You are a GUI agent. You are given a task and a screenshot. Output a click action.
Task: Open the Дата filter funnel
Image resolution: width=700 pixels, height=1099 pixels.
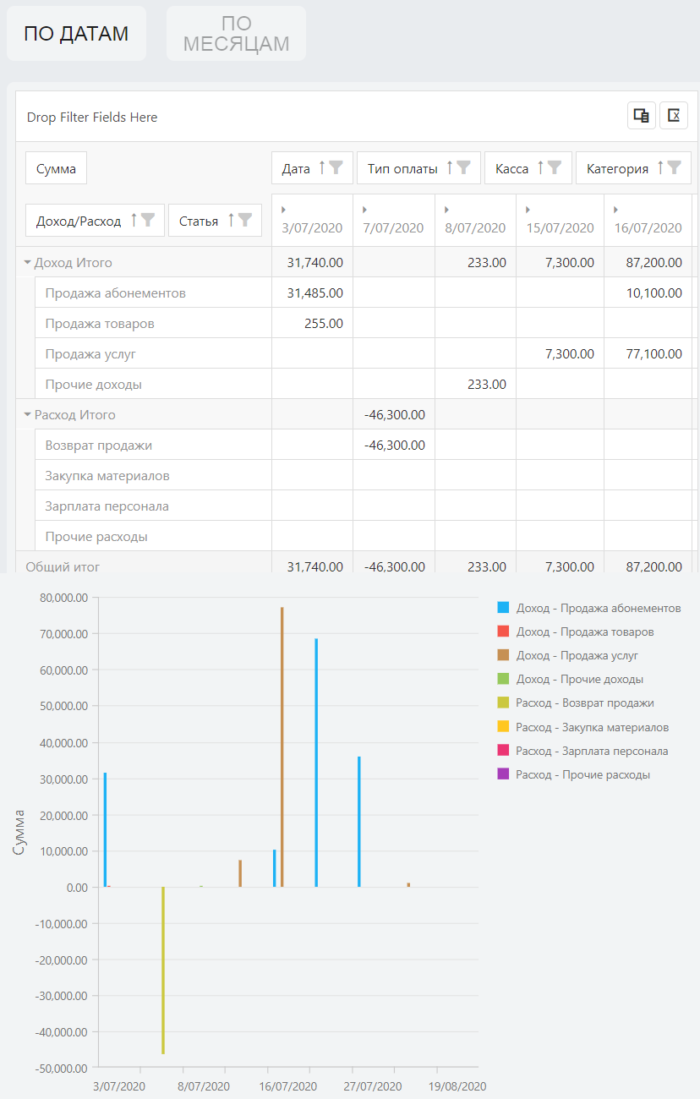tap(336, 168)
